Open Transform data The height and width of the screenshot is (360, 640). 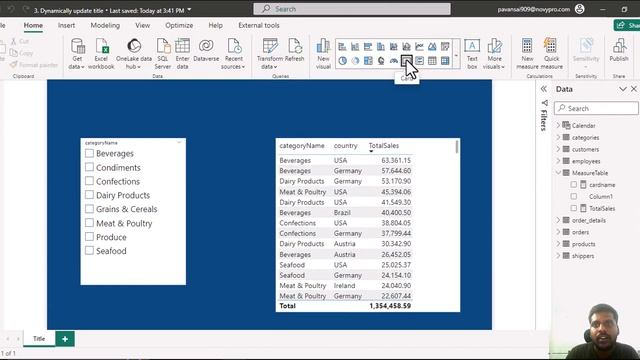[269, 53]
